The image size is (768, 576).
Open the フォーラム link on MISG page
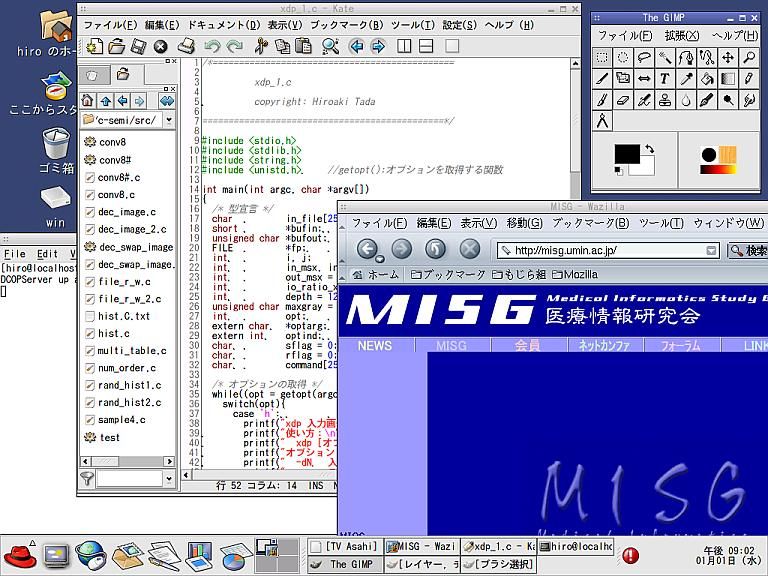coord(681,346)
